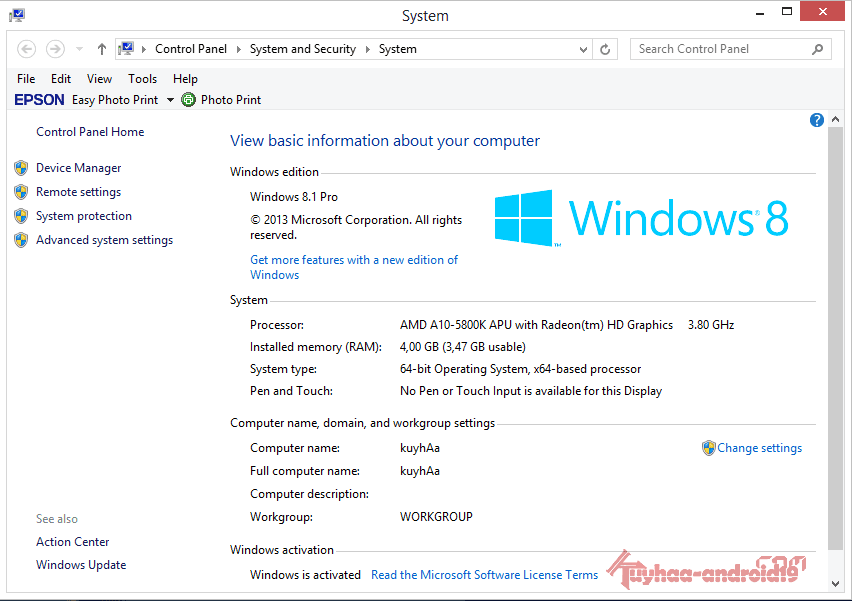Select the System breadcrumb

tap(398, 49)
